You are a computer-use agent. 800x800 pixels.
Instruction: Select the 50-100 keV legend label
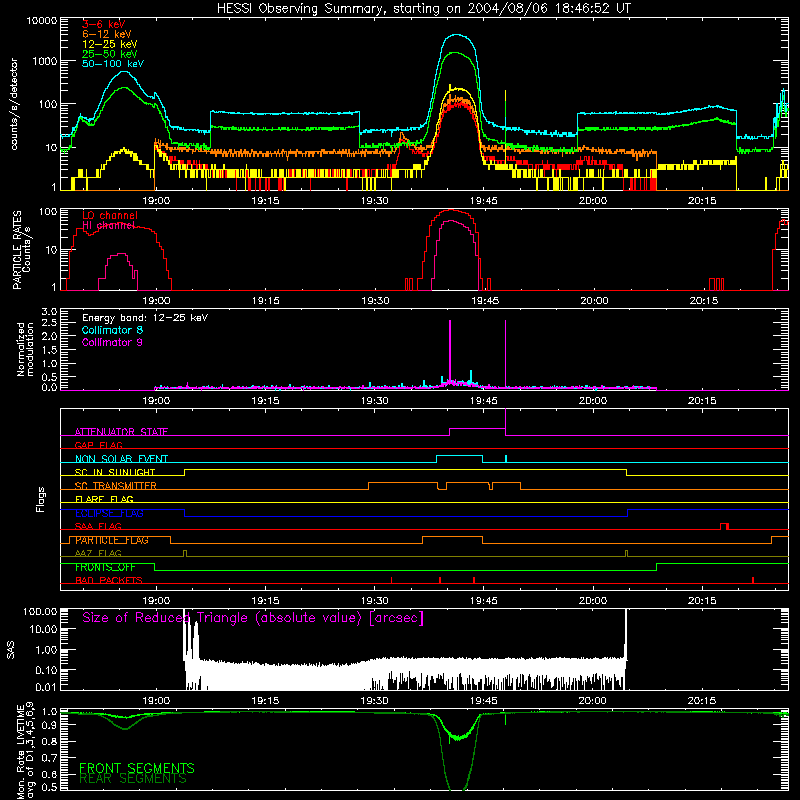(113, 64)
